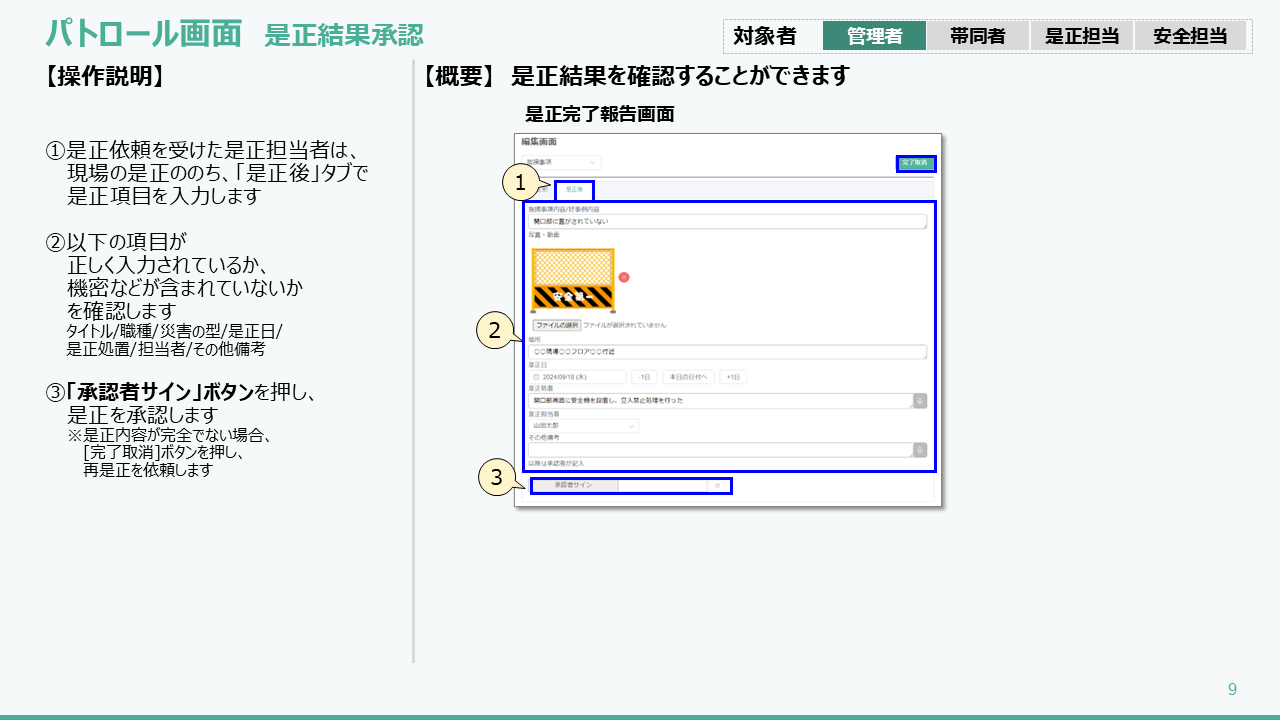Click calendar icon in 是正日 date field

click(x=536, y=377)
